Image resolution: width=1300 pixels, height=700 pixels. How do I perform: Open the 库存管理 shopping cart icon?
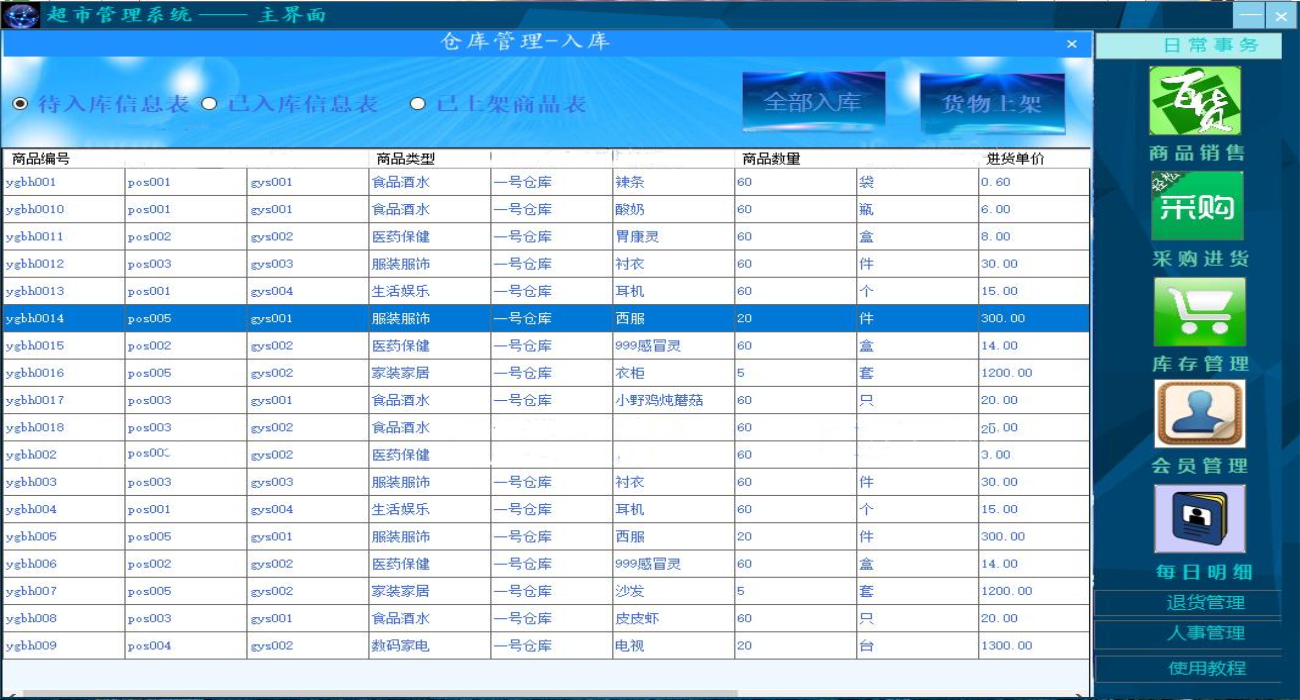[1200, 312]
